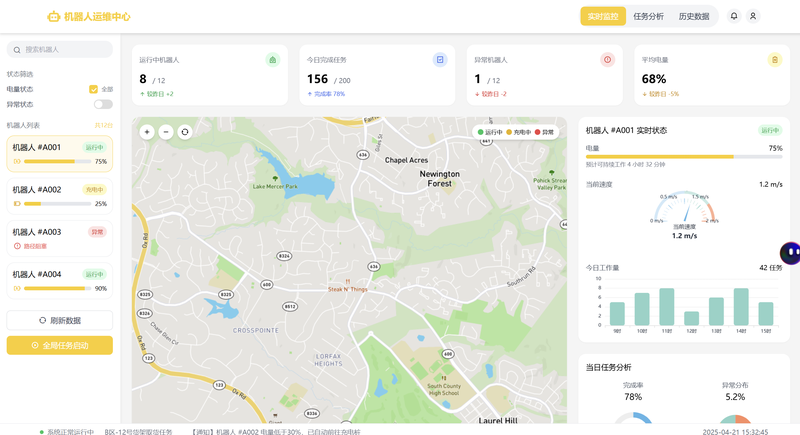This screenshot has height=435, width=800.
Task: Click the Newington Forest map label
Action: pyautogui.click(x=439, y=178)
